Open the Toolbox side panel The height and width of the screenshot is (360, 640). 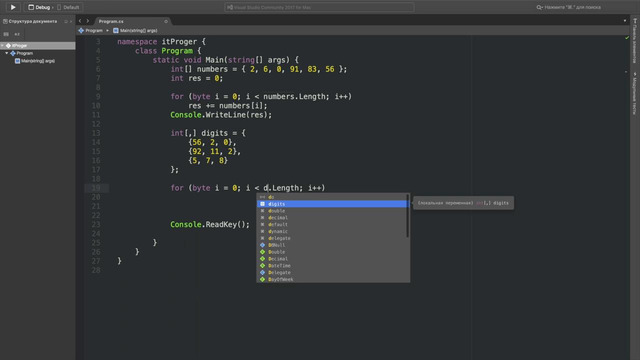point(635,41)
